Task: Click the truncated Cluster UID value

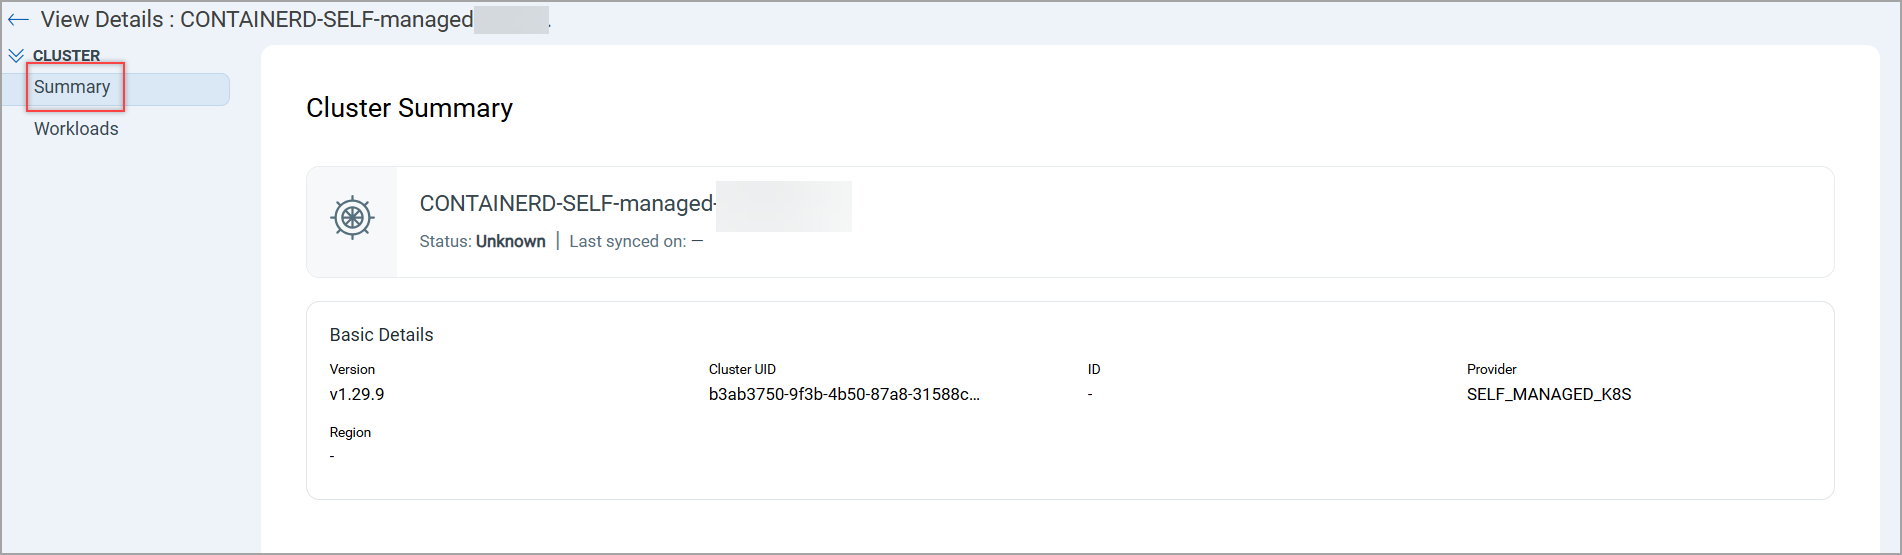Action: tap(843, 395)
